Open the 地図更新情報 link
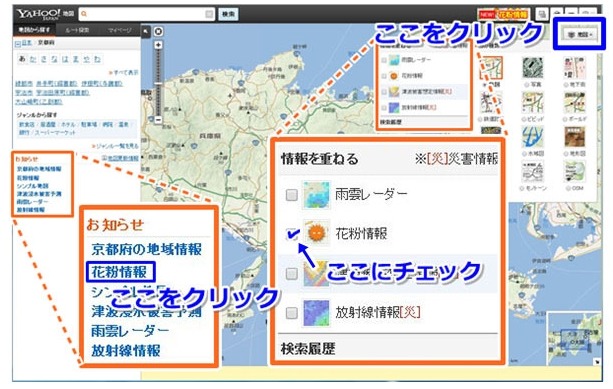This screenshot has height=389, width=613. (x=123, y=158)
